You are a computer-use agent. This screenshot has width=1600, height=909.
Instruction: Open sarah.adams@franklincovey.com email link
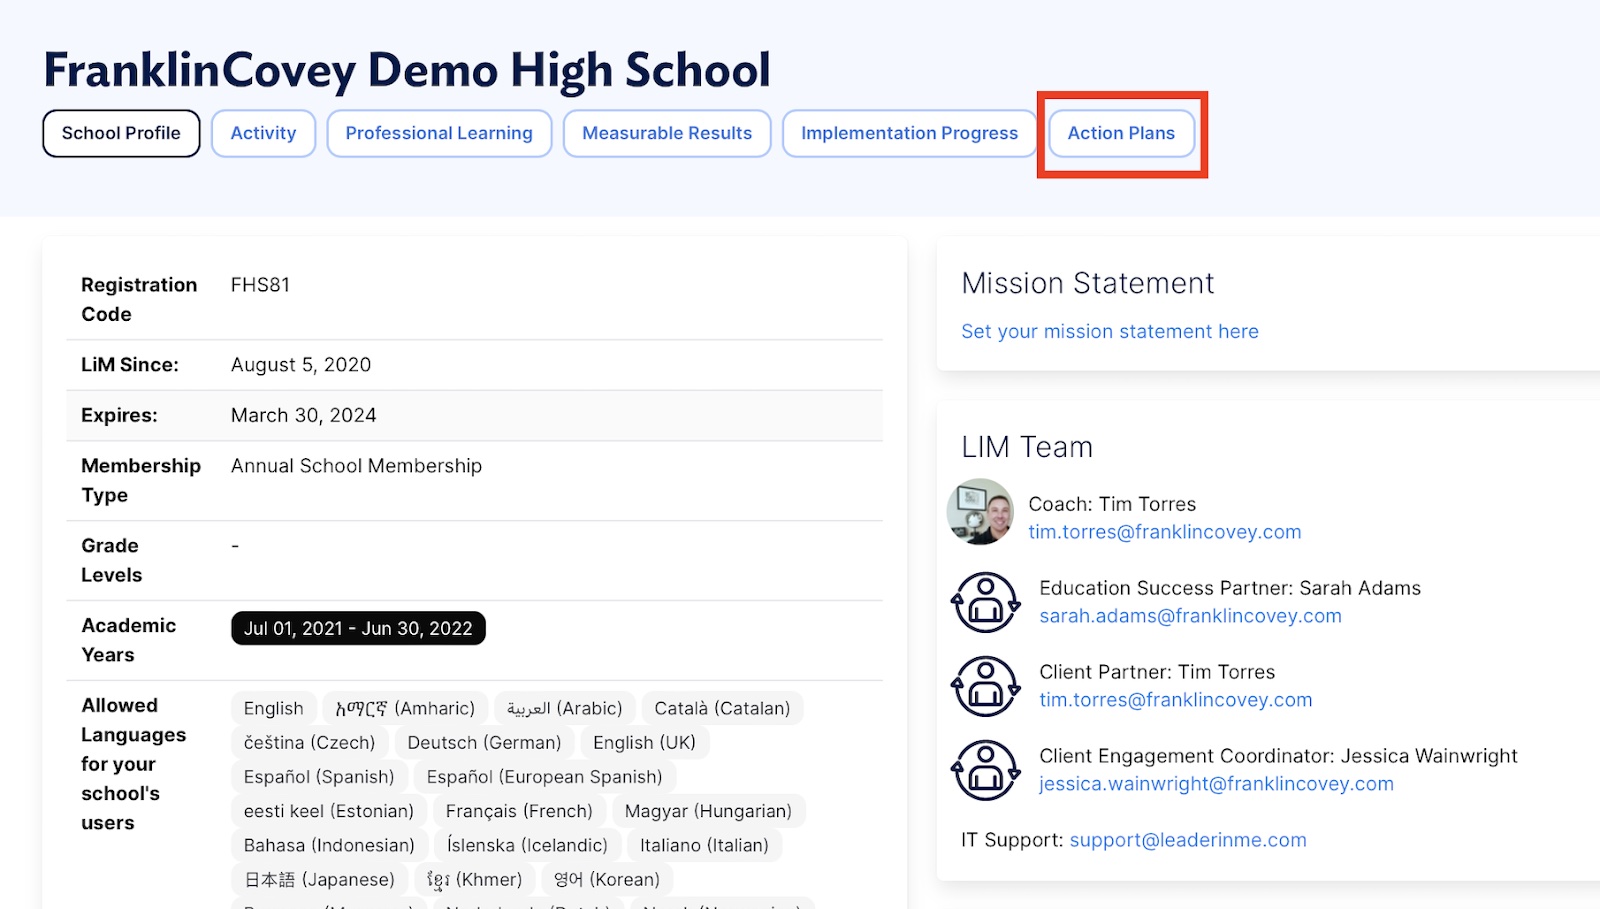pos(1190,616)
